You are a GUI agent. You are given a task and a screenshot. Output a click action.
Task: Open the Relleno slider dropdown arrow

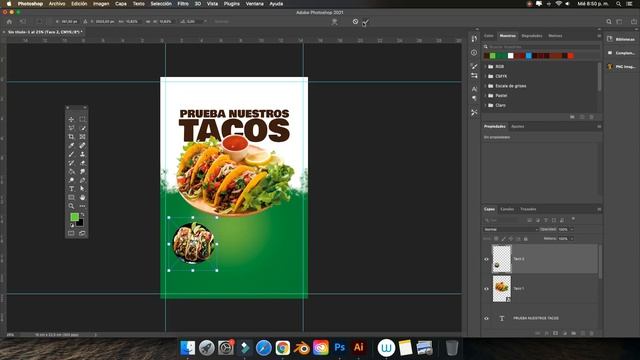[x=571, y=239]
